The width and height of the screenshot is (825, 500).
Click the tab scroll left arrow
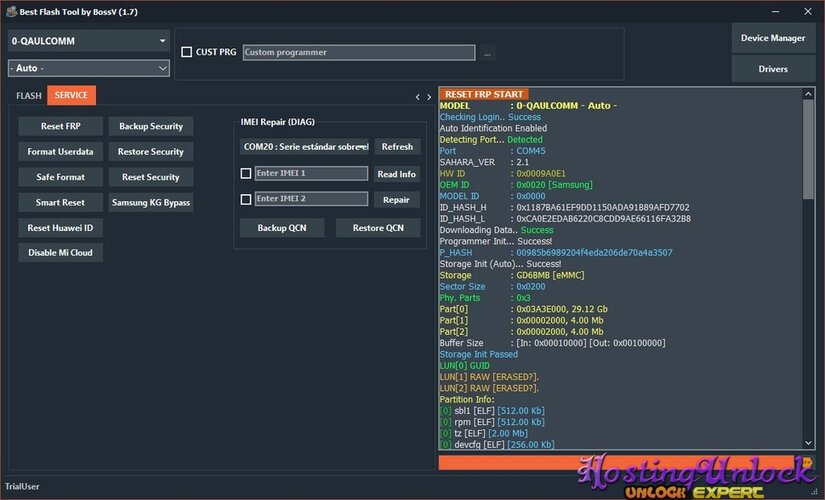tap(418, 97)
